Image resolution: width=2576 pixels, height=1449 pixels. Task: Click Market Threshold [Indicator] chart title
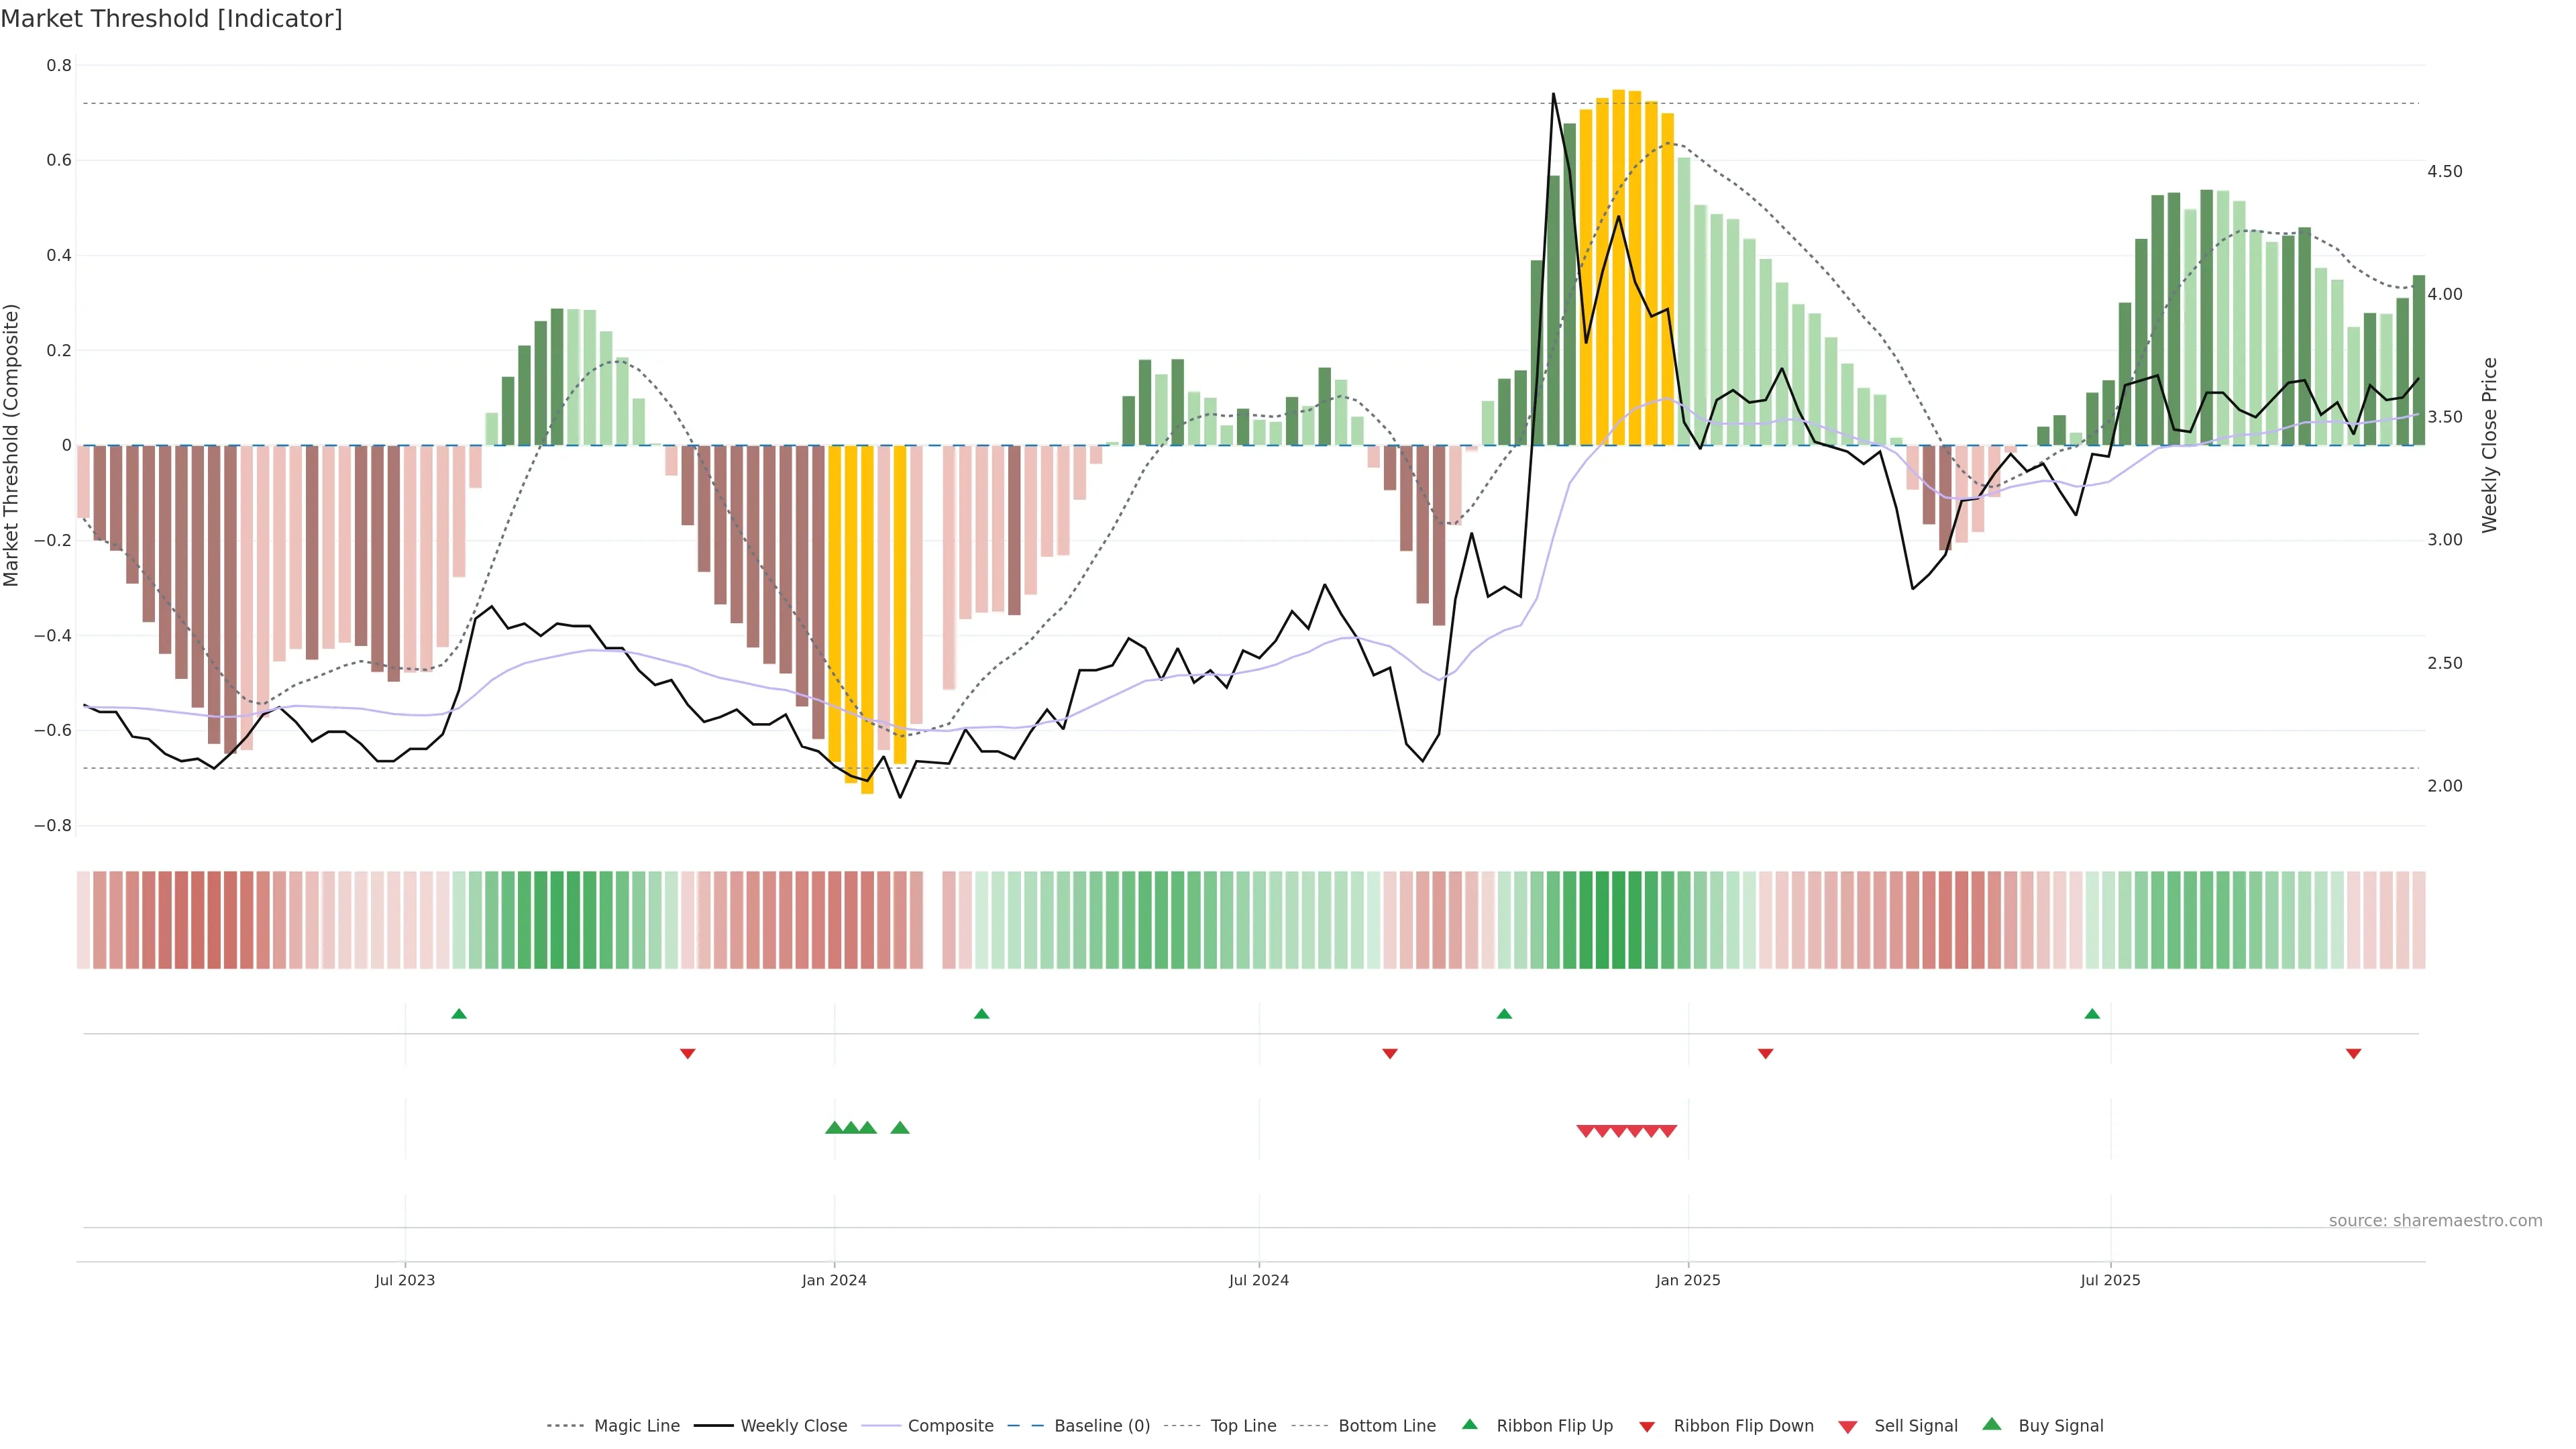[171, 18]
